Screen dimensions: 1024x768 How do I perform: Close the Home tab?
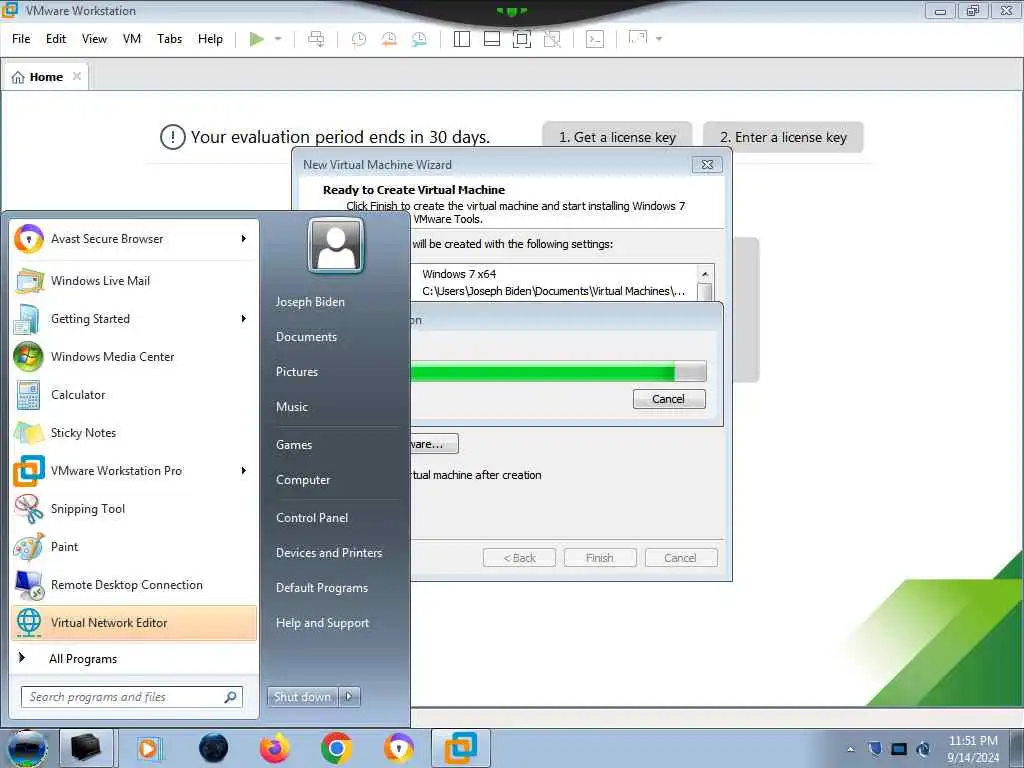click(77, 76)
